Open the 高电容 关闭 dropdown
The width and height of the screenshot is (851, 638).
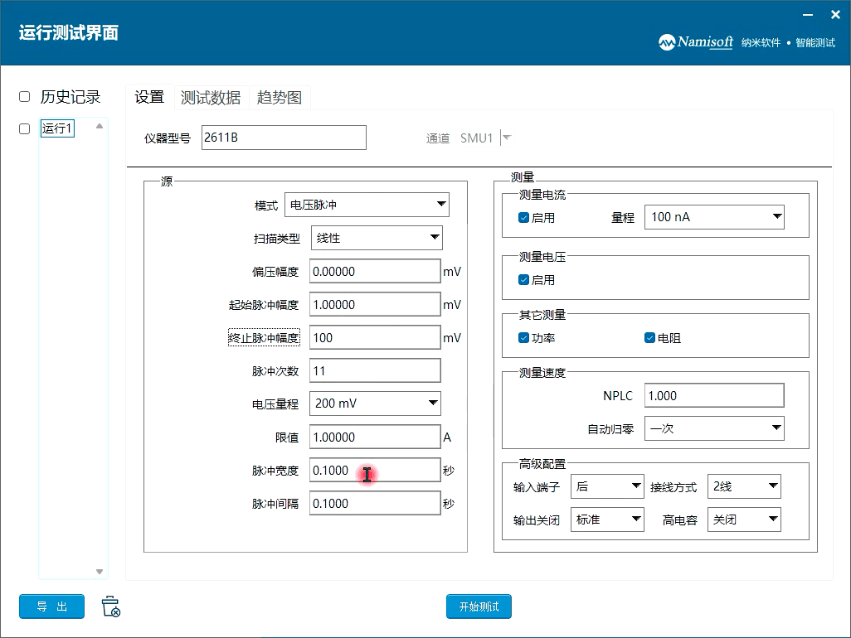click(744, 520)
